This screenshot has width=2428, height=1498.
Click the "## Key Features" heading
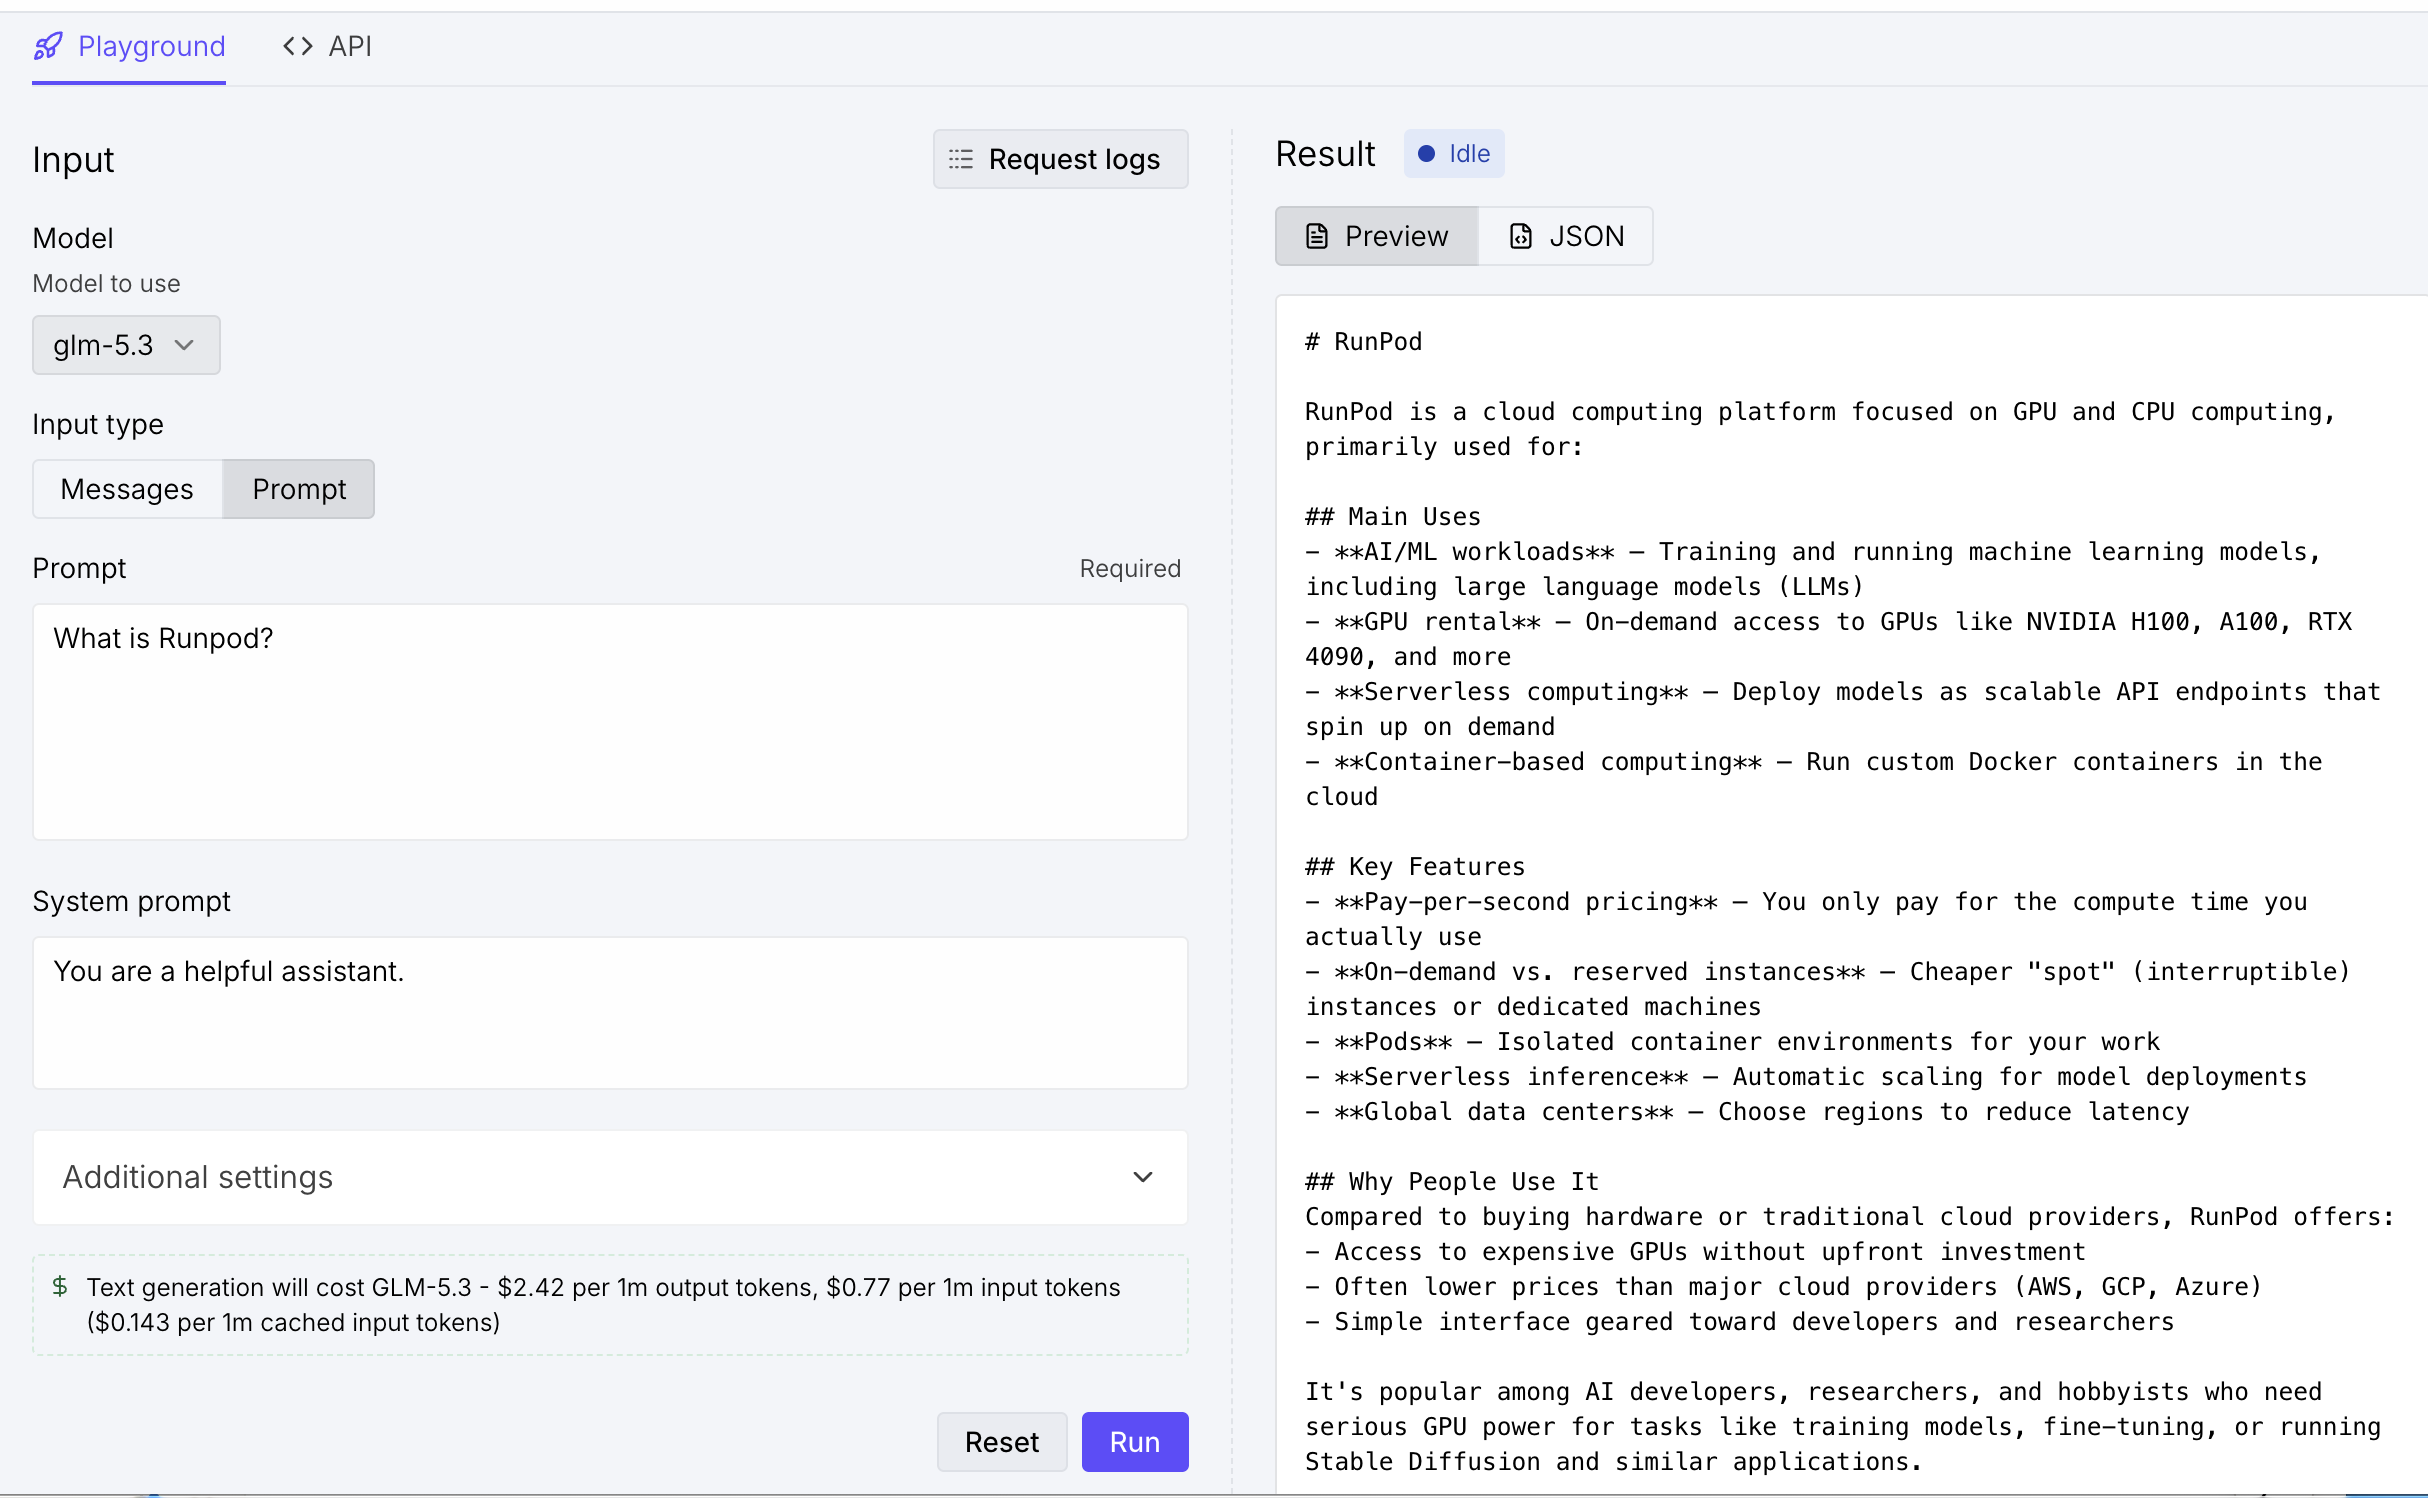pos(1414,867)
